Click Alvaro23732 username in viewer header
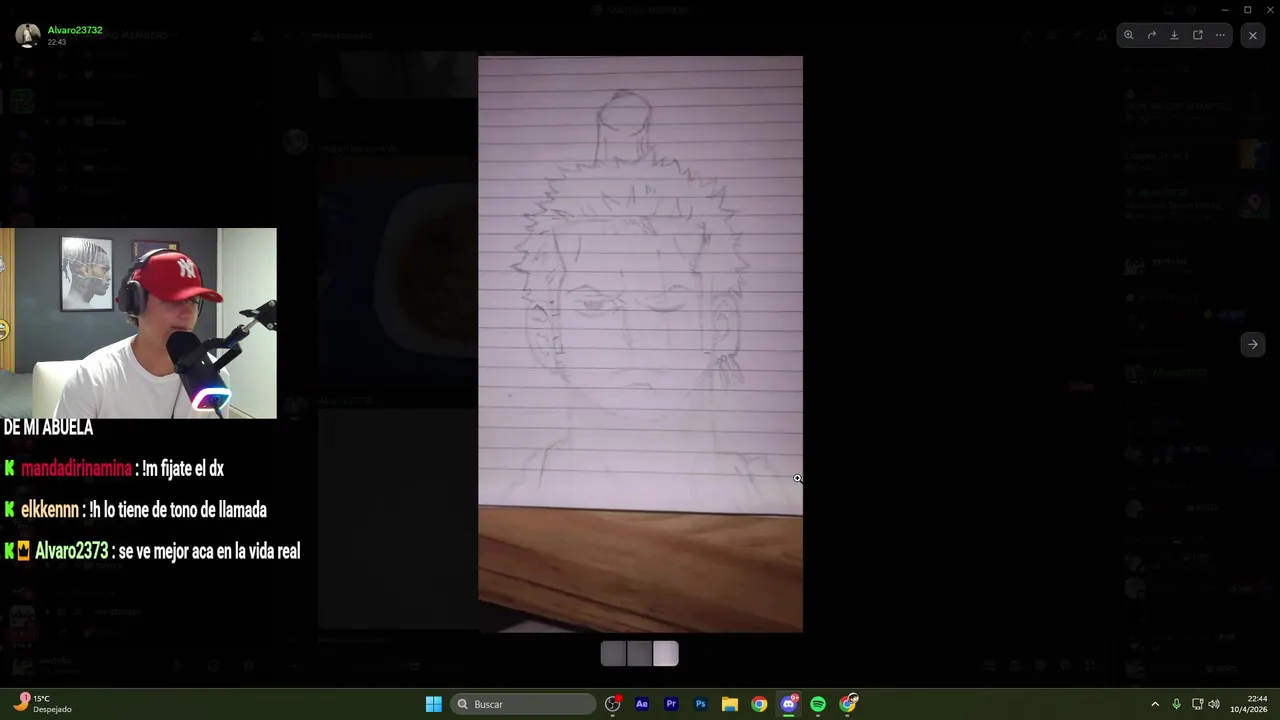Image resolution: width=1280 pixels, height=720 pixels. pyautogui.click(x=75, y=30)
